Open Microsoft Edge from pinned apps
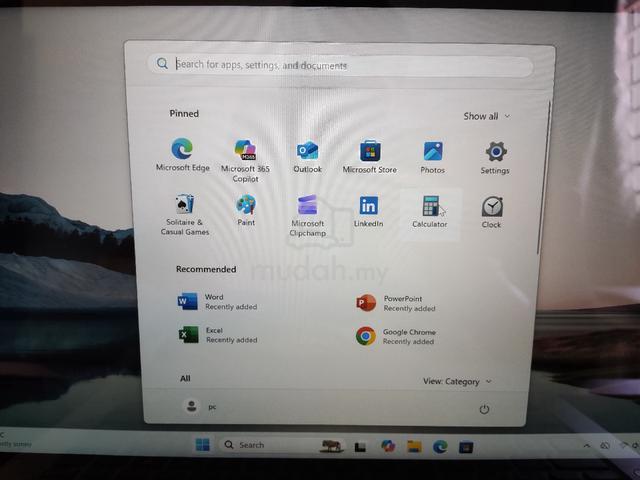 click(x=182, y=155)
